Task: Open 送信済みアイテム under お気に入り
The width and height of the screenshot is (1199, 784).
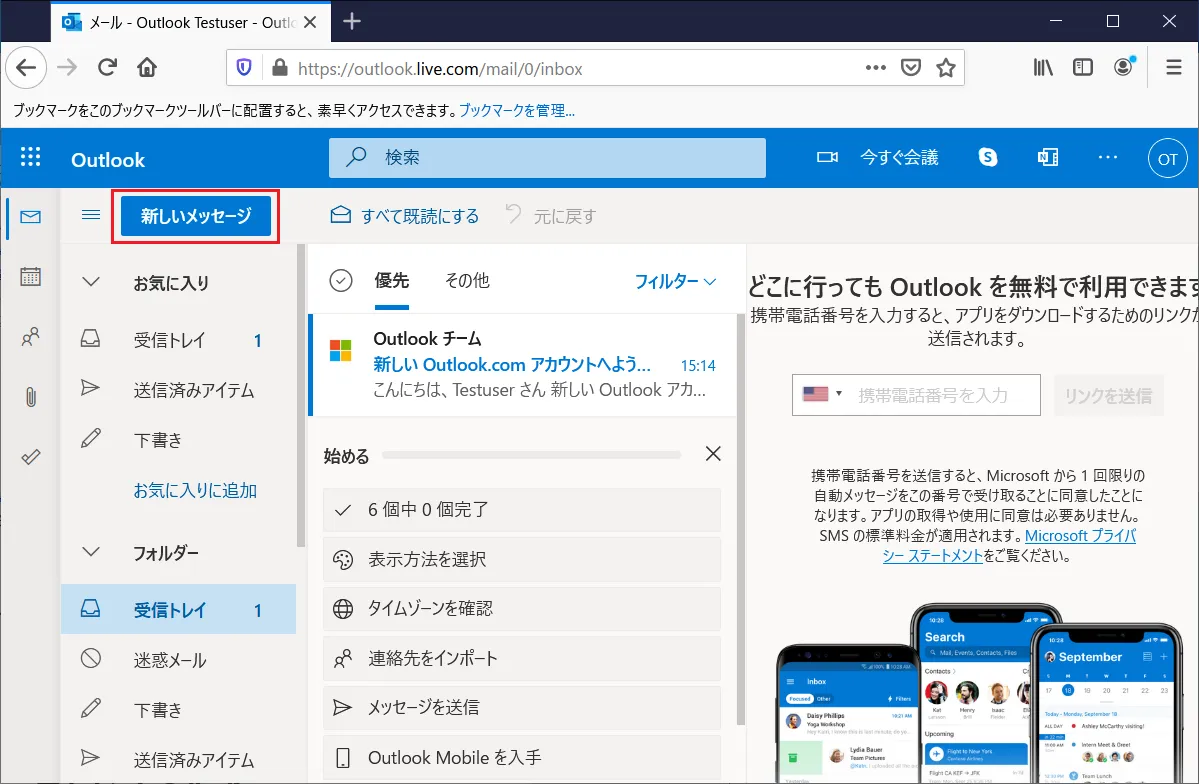Action: click(x=178, y=389)
